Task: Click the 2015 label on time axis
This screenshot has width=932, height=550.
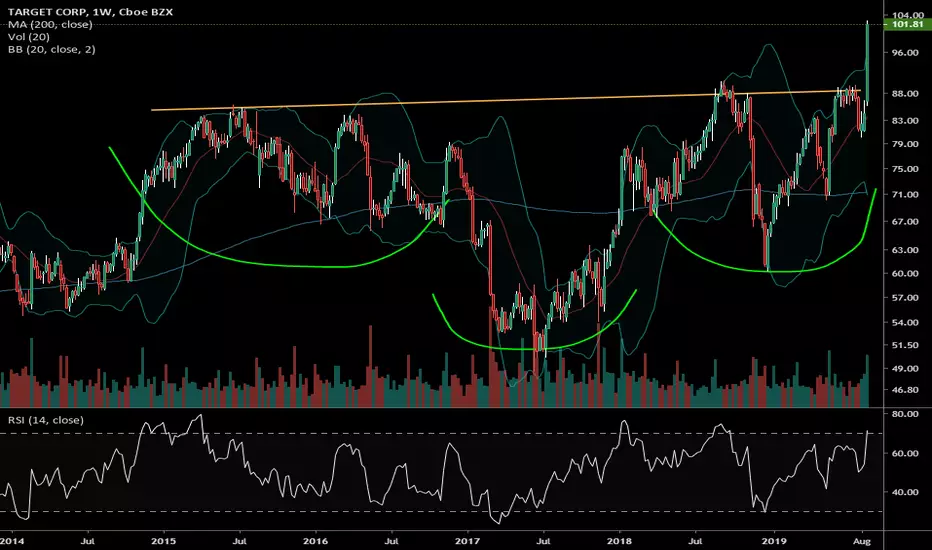Action: point(163,541)
